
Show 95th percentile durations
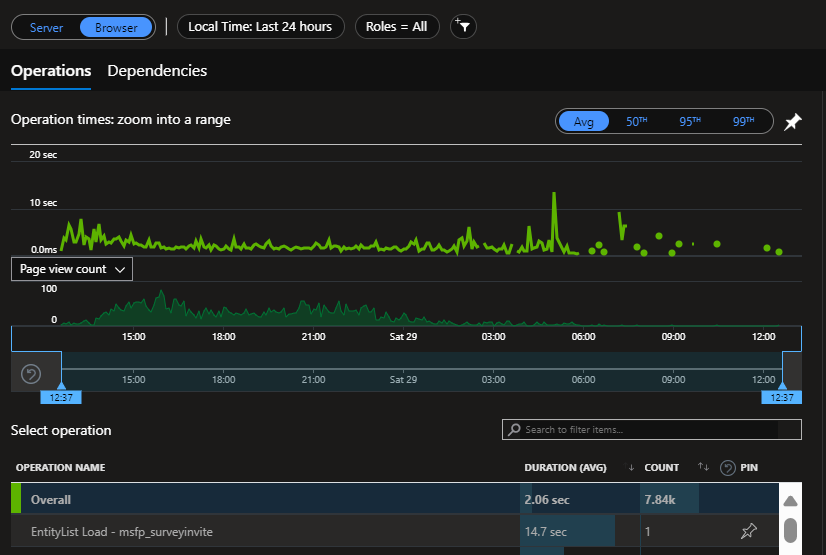coord(690,122)
